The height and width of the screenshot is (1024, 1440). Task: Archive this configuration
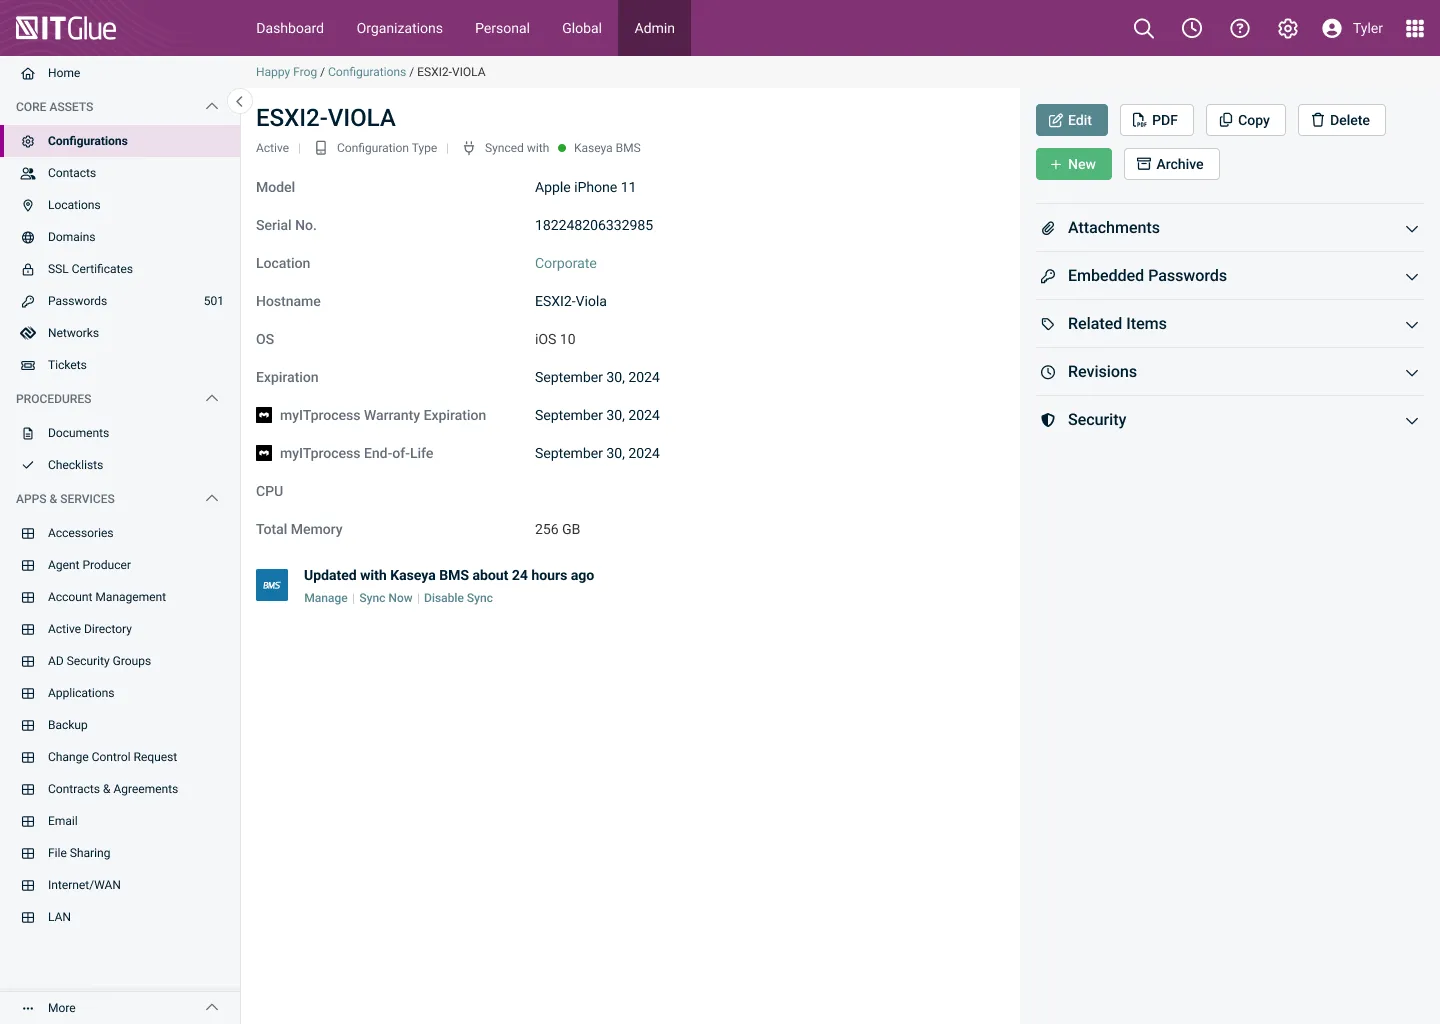[x=1171, y=164]
